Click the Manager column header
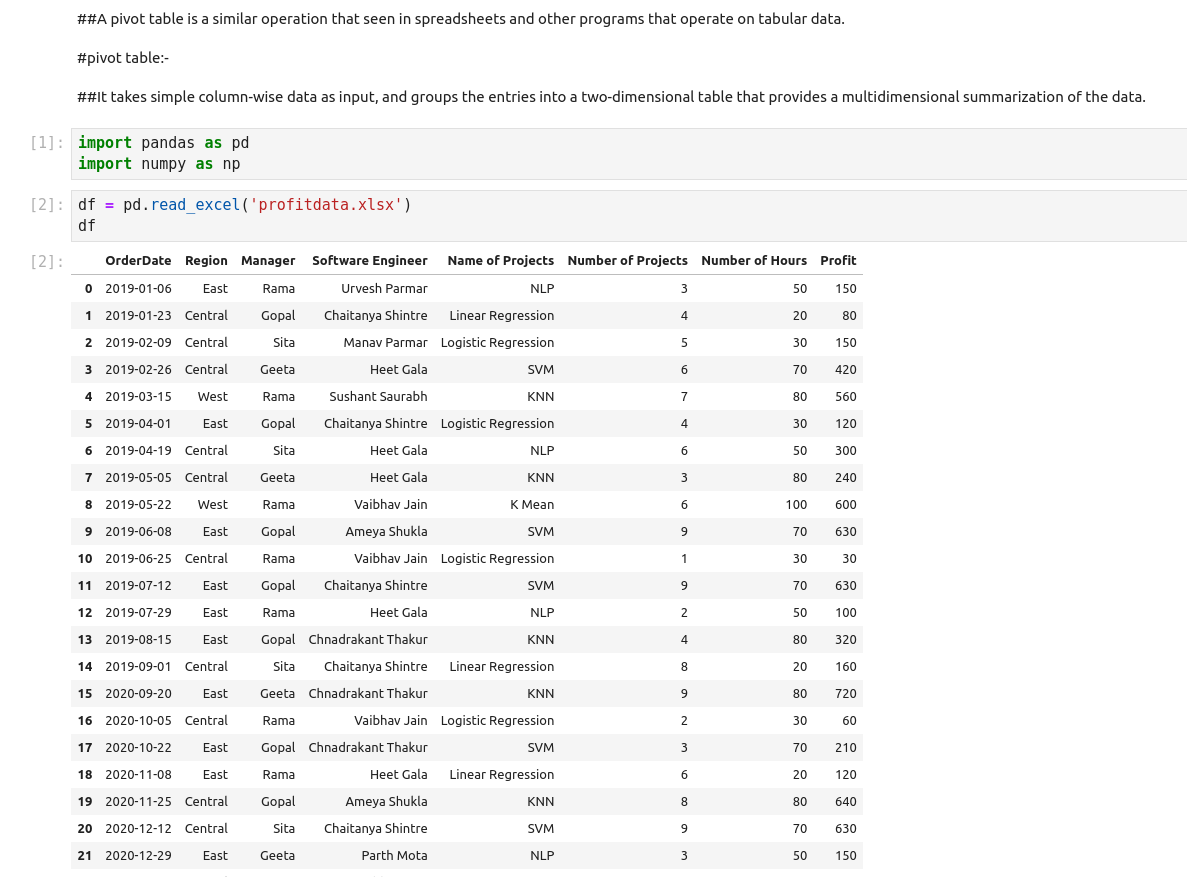 tap(268, 261)
